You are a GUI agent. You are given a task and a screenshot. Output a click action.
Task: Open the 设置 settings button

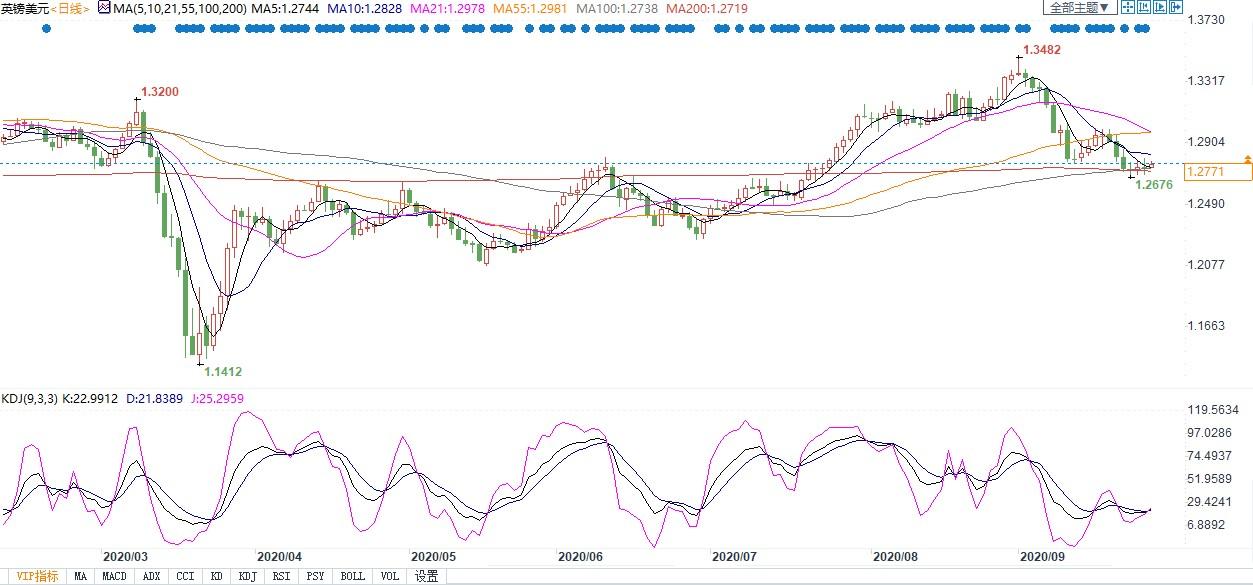(427, 576)
